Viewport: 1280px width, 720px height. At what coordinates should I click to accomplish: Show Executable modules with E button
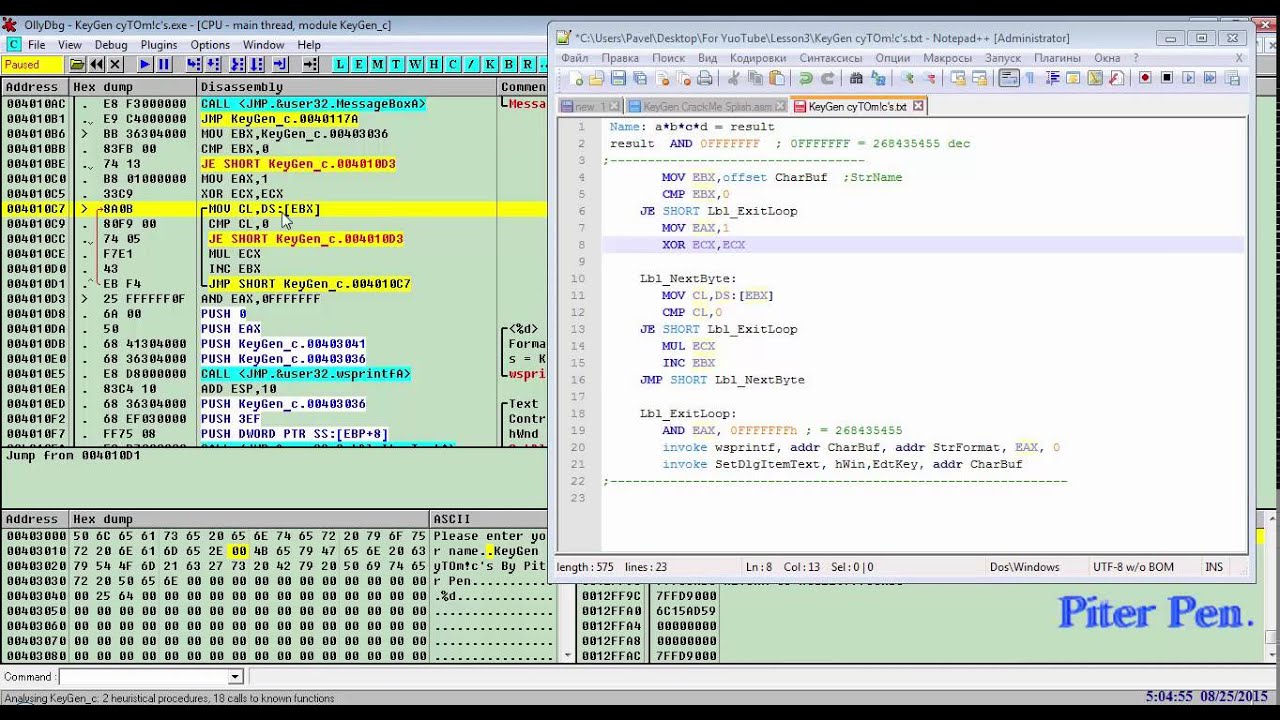click(x=360, y=64)
